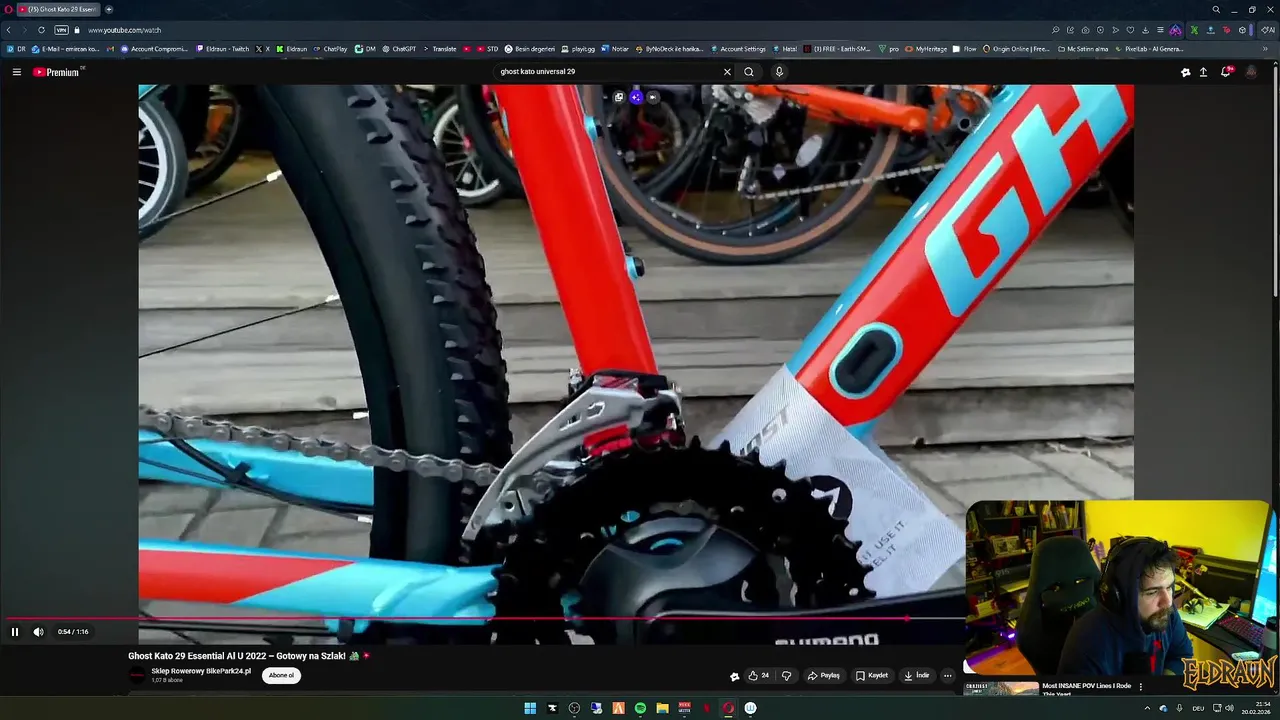Click the browser back arrow
Viewport: 1280px width, 720px height.
click(x=8, y=30)
